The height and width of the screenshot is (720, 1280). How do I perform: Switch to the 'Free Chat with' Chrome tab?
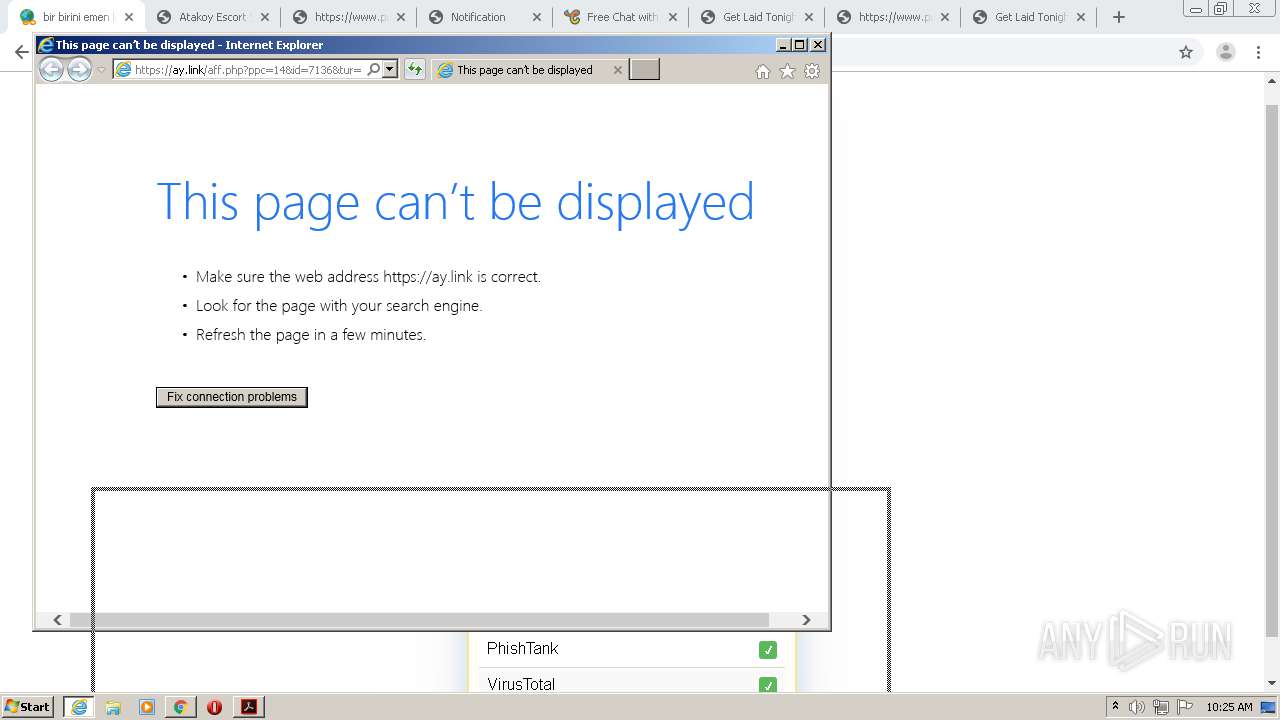(x=622, y=17)
